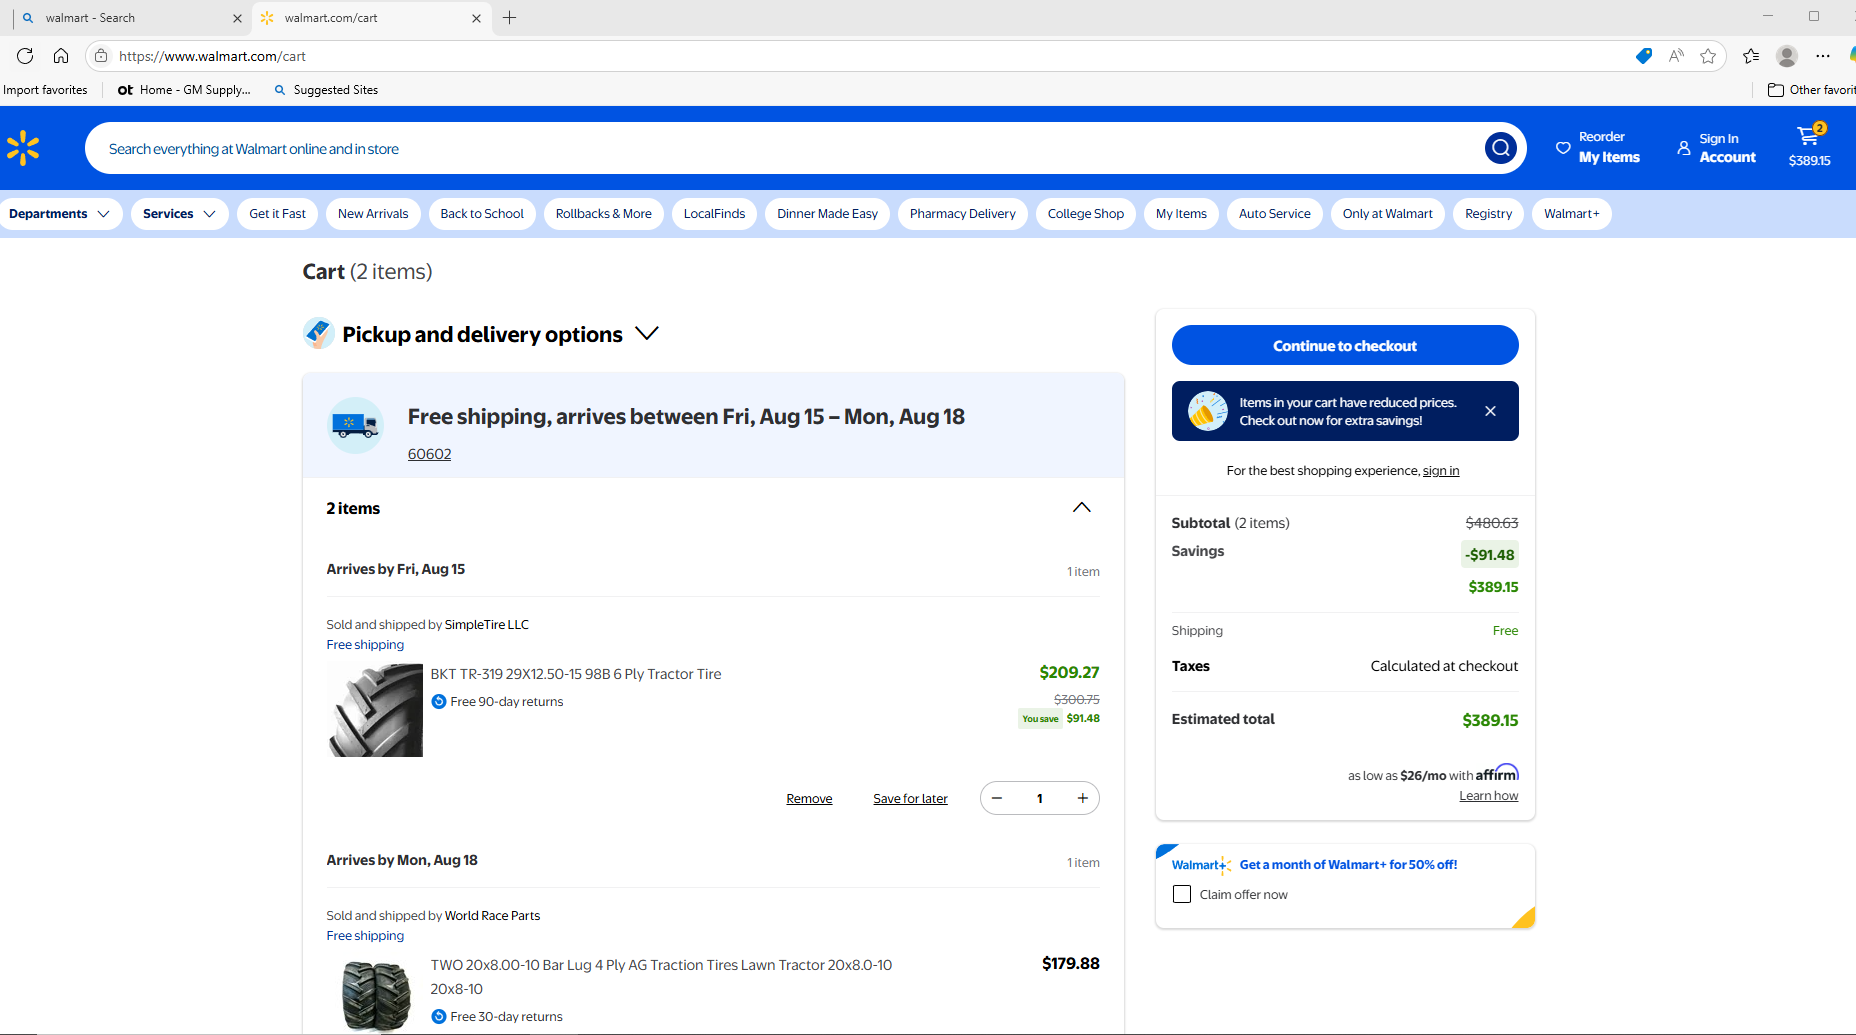1856x1035 pixels.
Task: Open the Walmart+ nav pill
Action: point(1572,214)
